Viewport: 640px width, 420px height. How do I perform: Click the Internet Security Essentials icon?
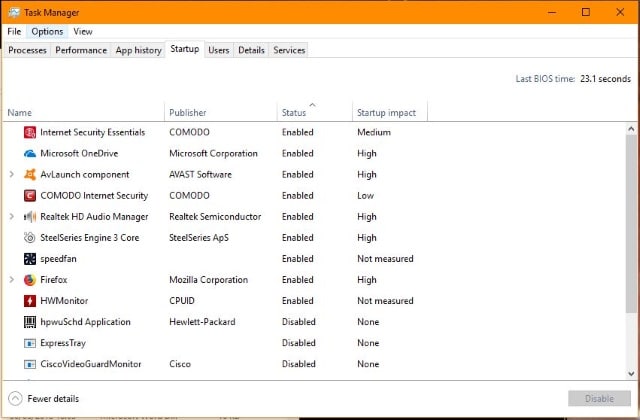tap(30, 132)
